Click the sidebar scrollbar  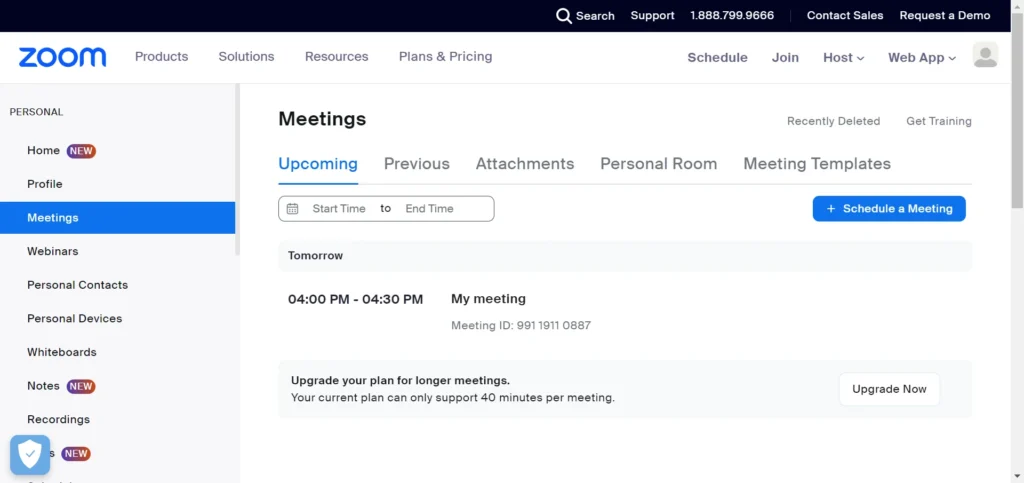(x=238, y=170)
